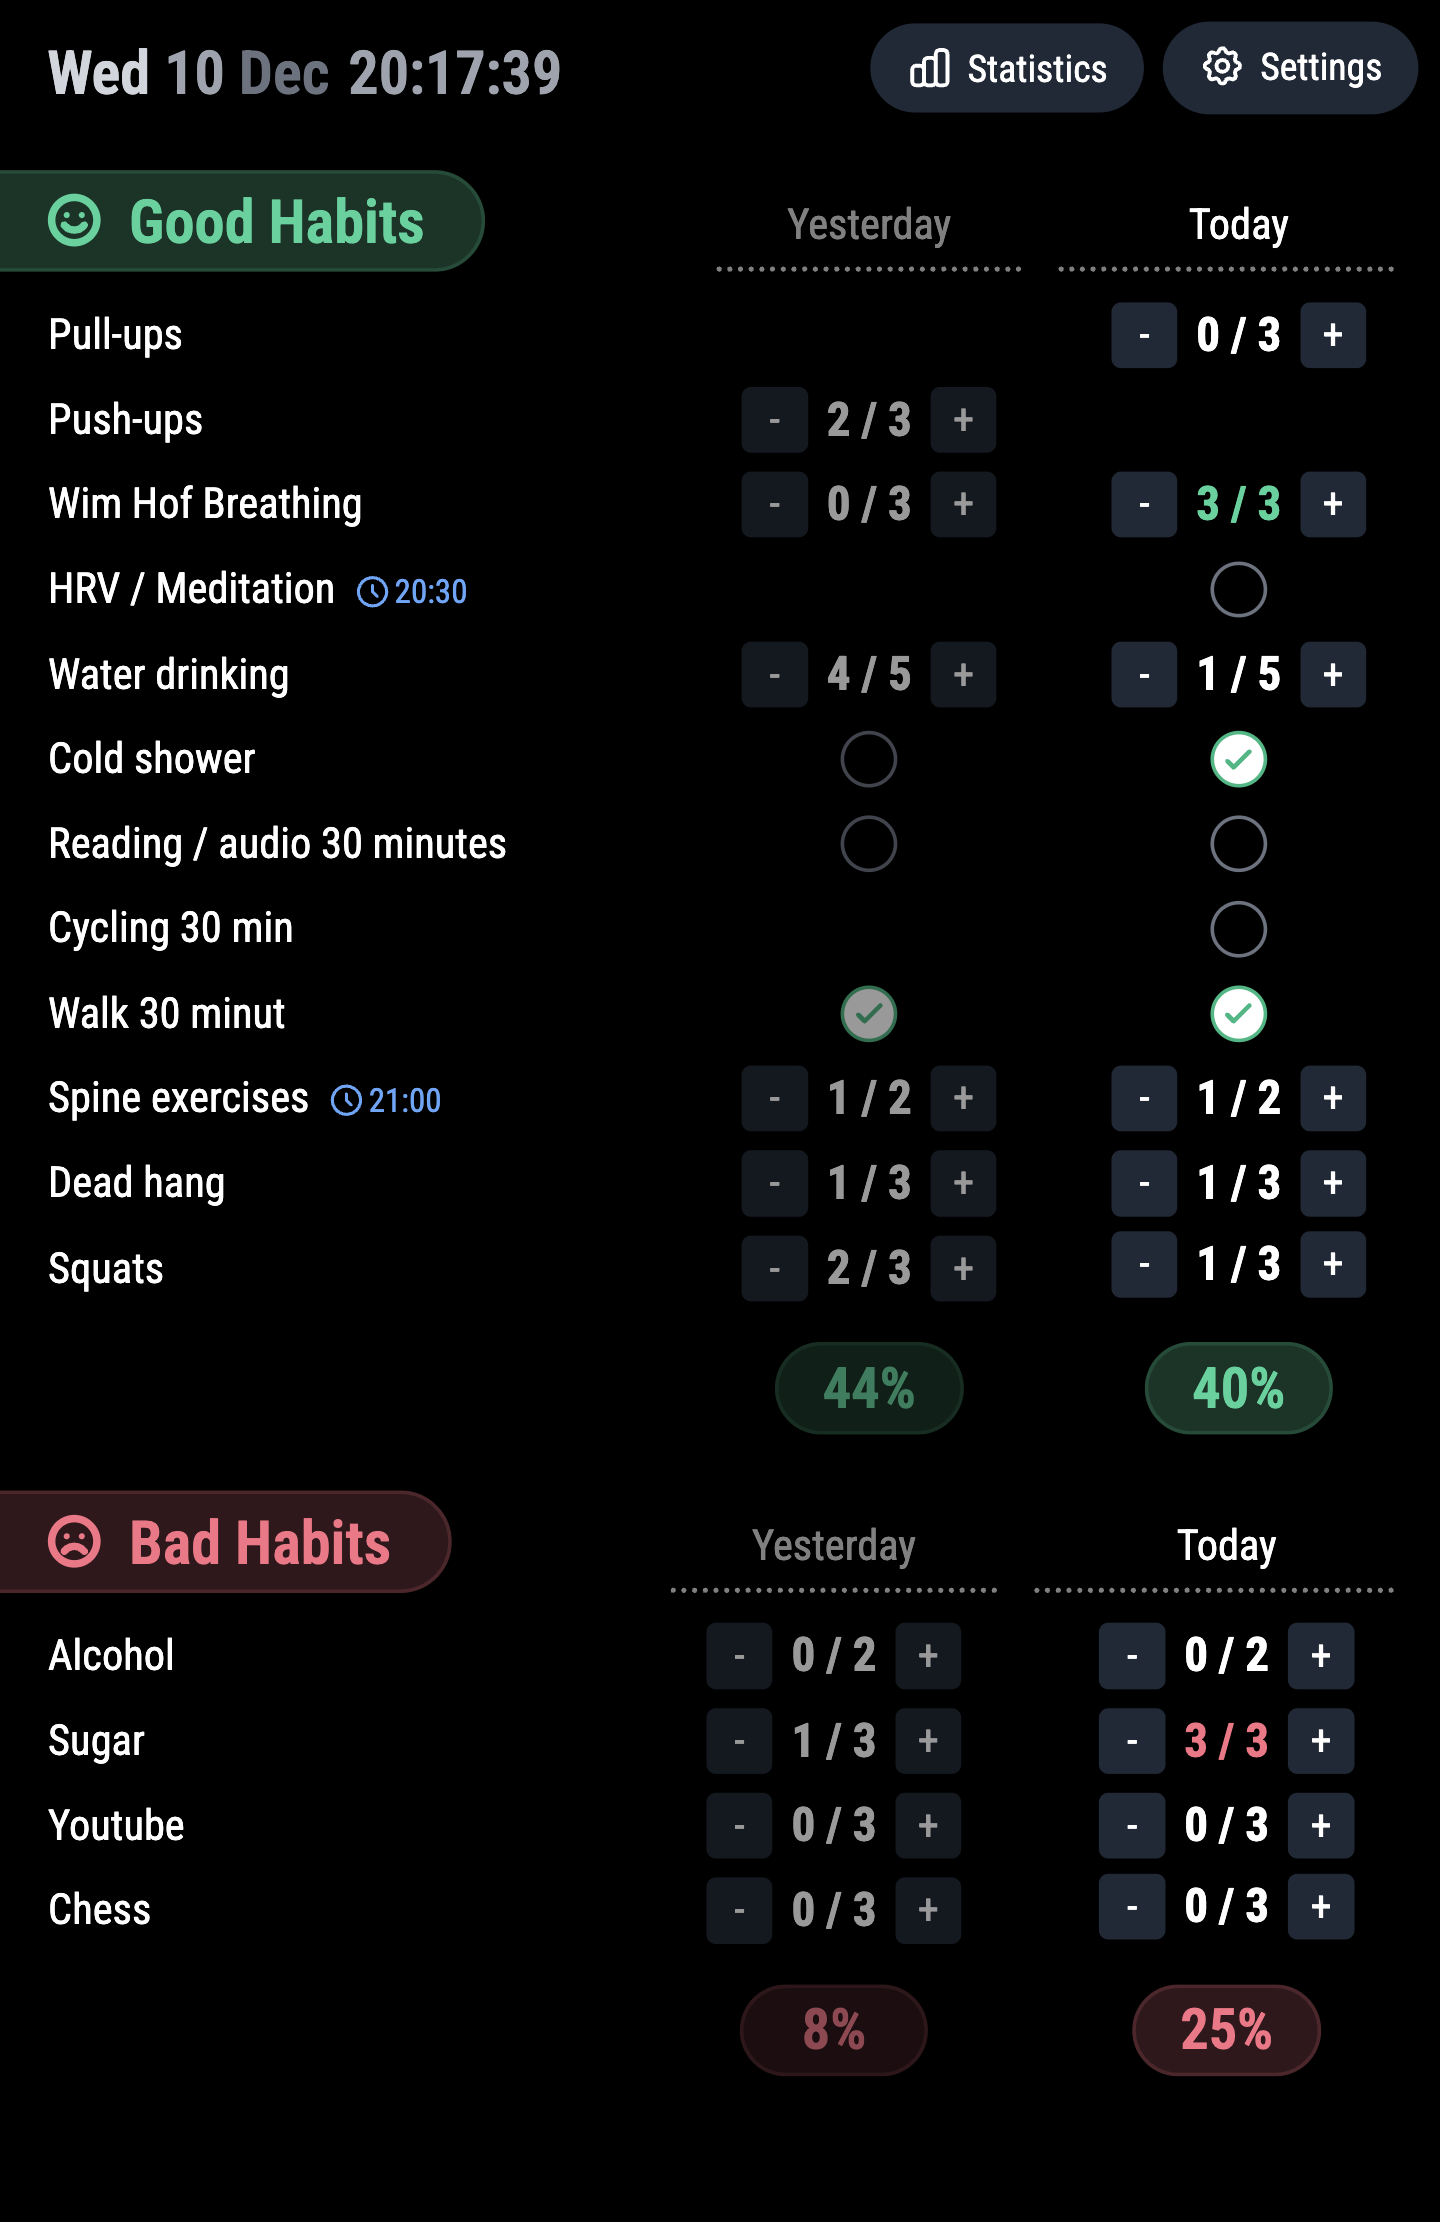
Task: Click the 40% Today progress badge
Action: tap(1238, 1388)
